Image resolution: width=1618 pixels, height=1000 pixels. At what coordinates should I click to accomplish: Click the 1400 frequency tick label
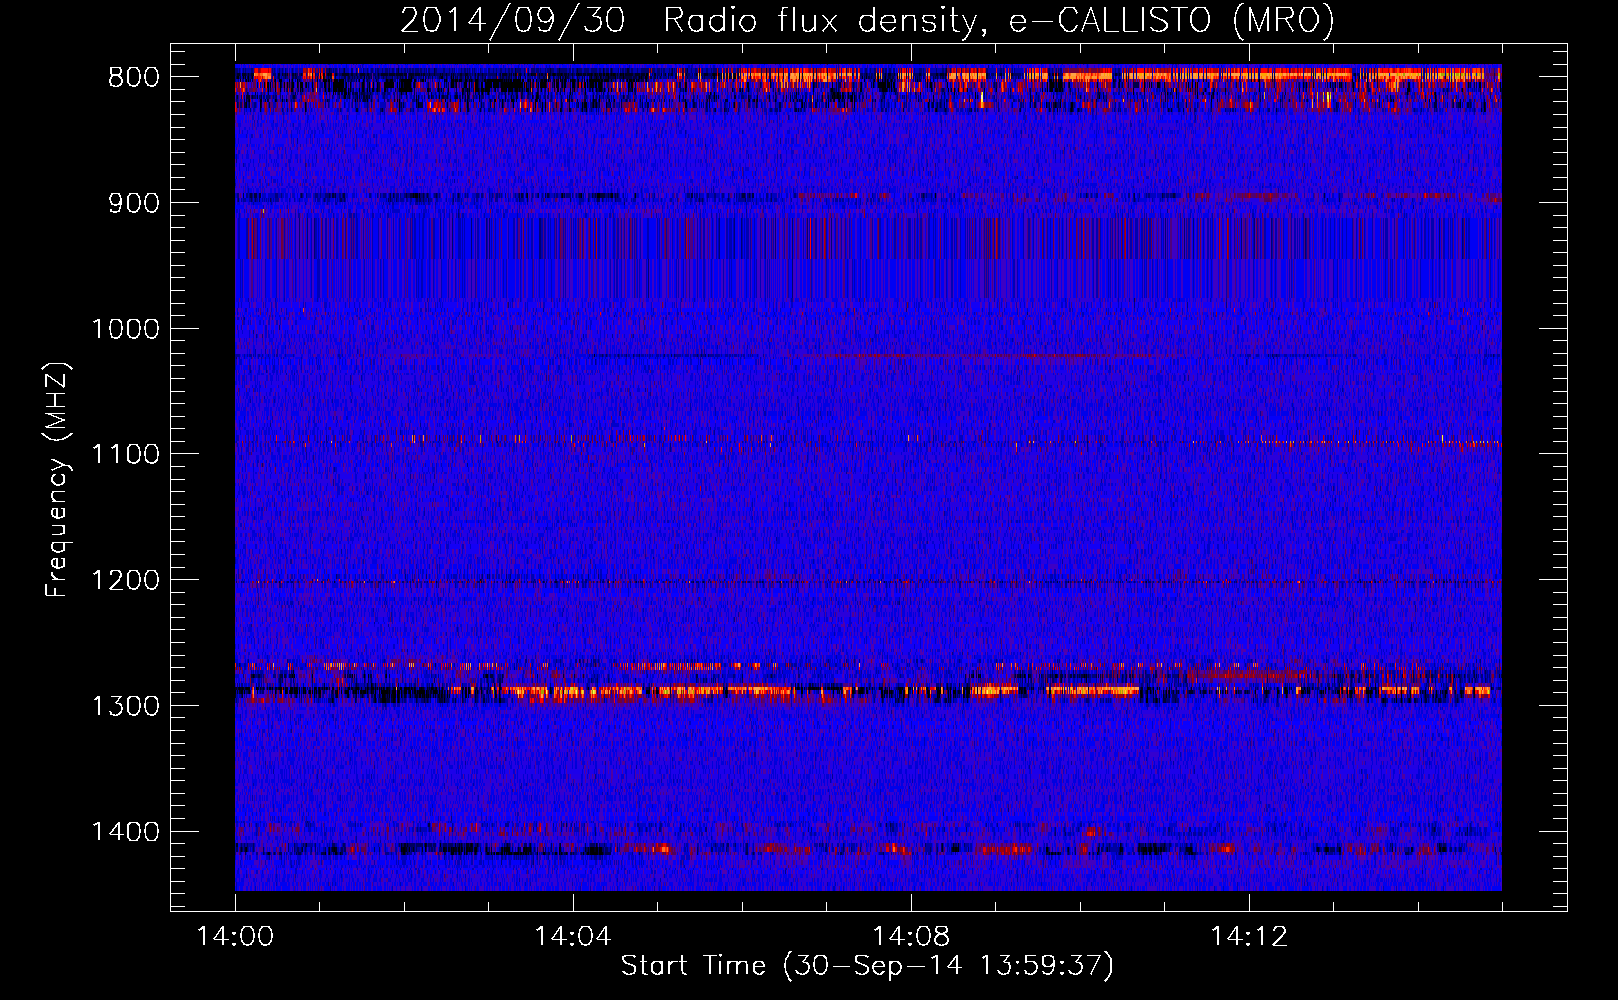tap(125, 832)
